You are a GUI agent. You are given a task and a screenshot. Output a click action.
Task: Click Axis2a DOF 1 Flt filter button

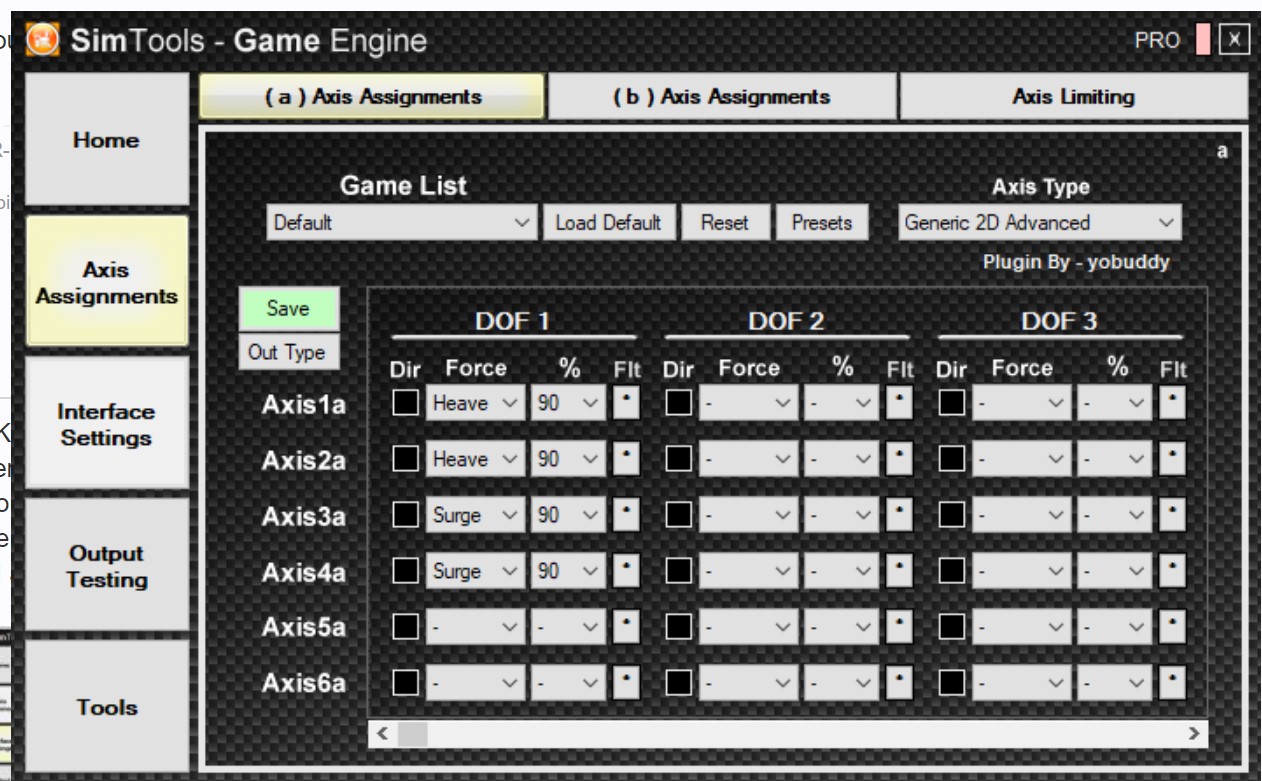pos(627,459)
